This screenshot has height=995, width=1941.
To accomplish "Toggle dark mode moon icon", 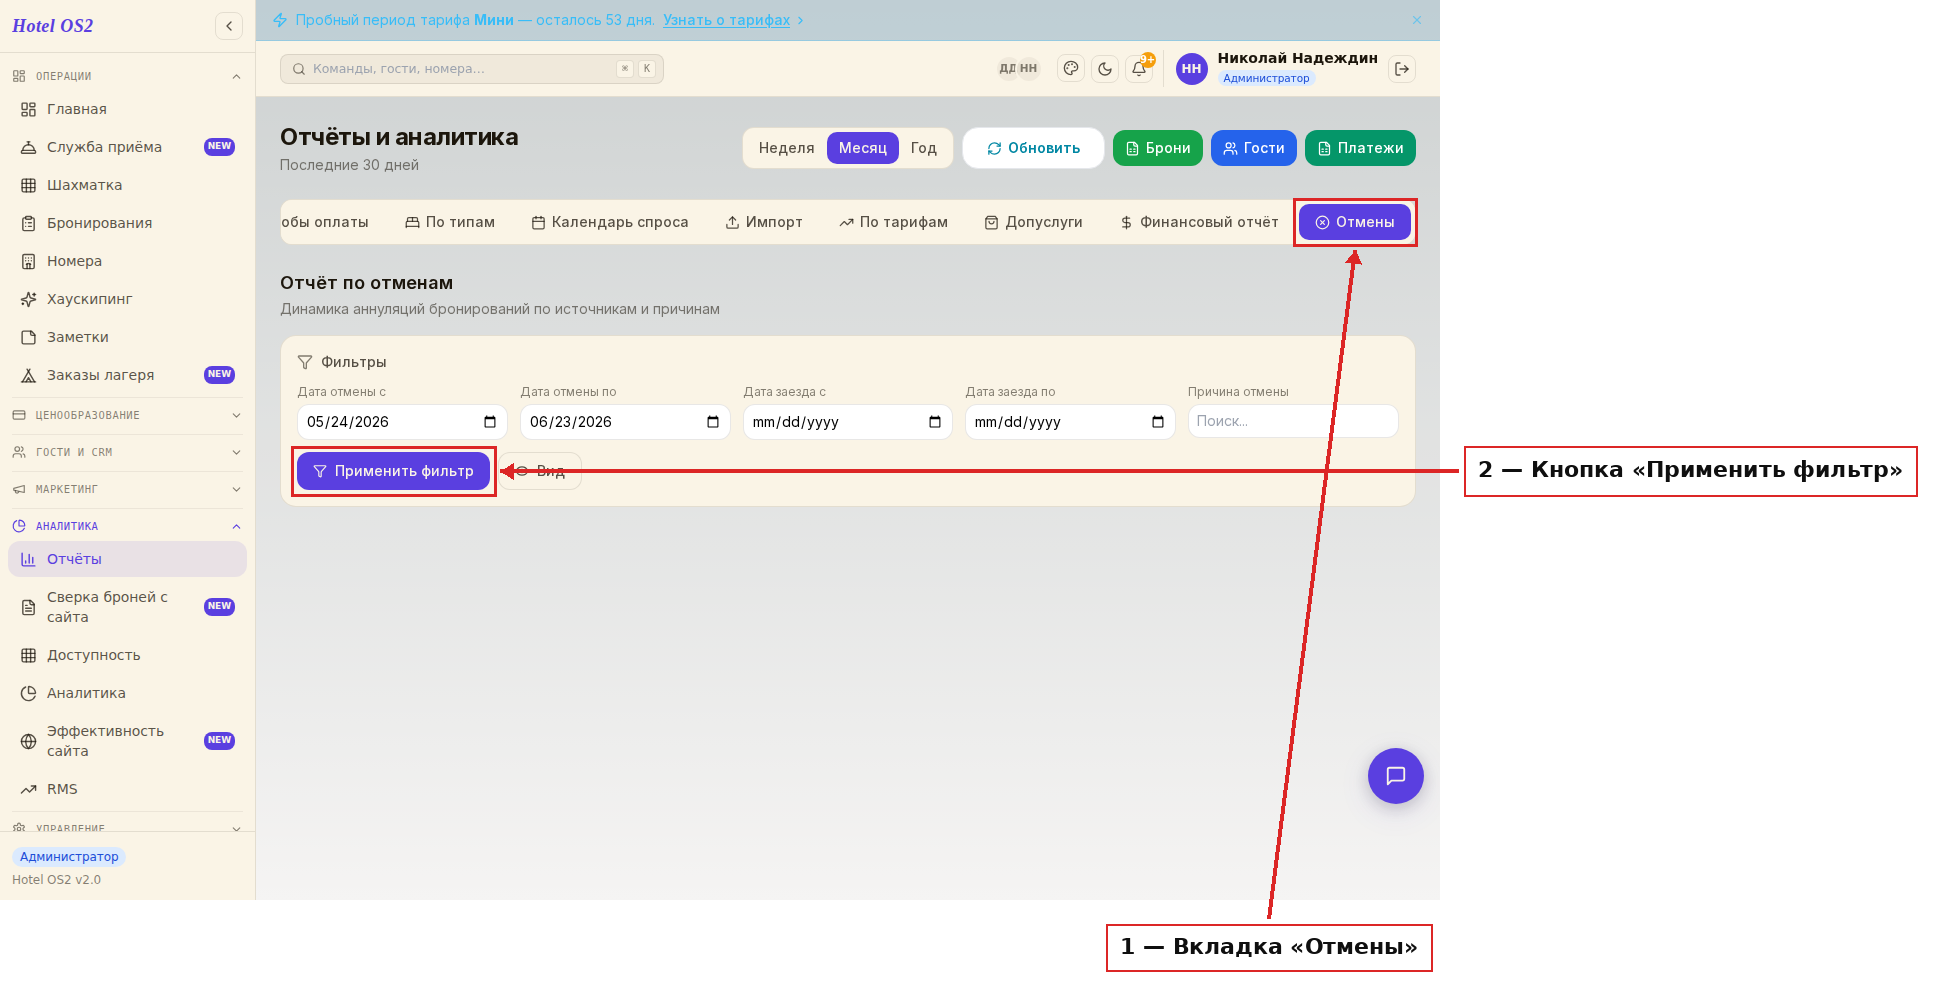I will pos(1105,69).
